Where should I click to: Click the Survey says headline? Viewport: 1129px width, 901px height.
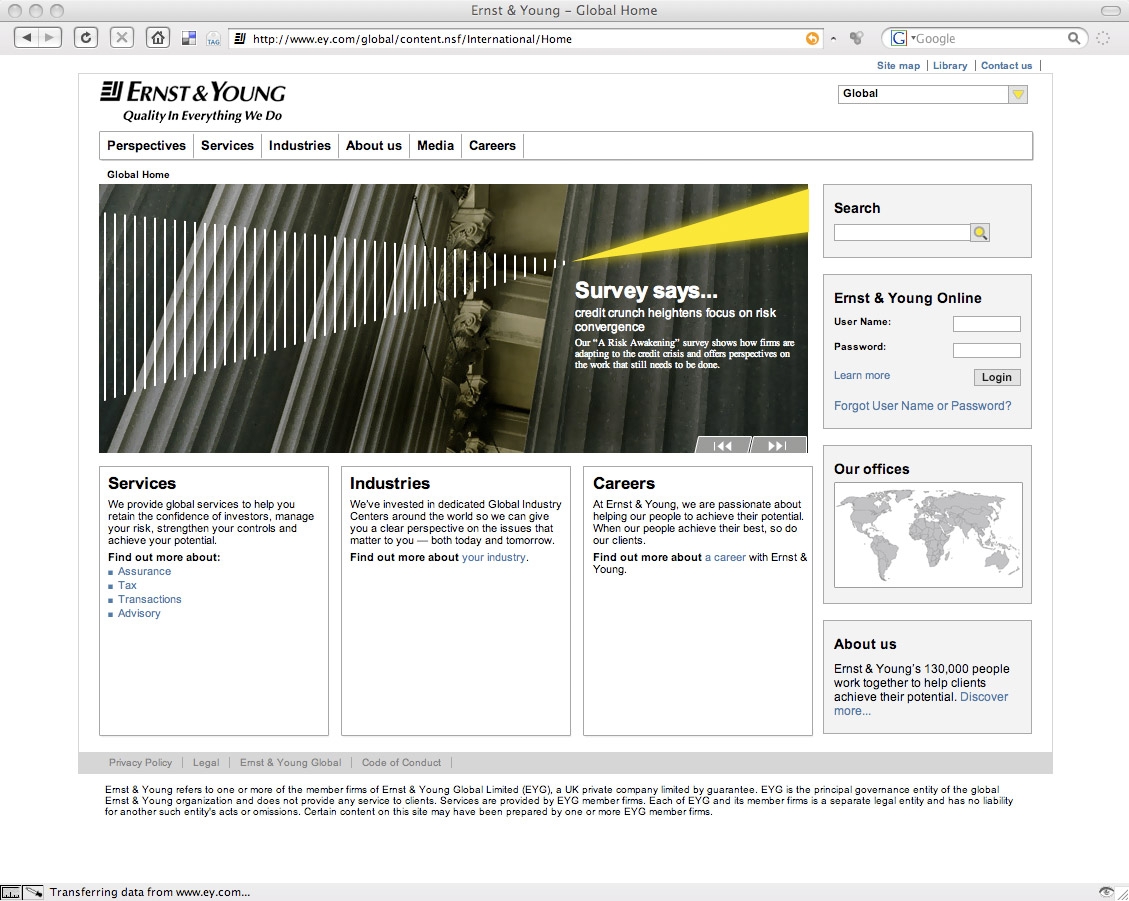pyautogui.click(x=646, y=290)
